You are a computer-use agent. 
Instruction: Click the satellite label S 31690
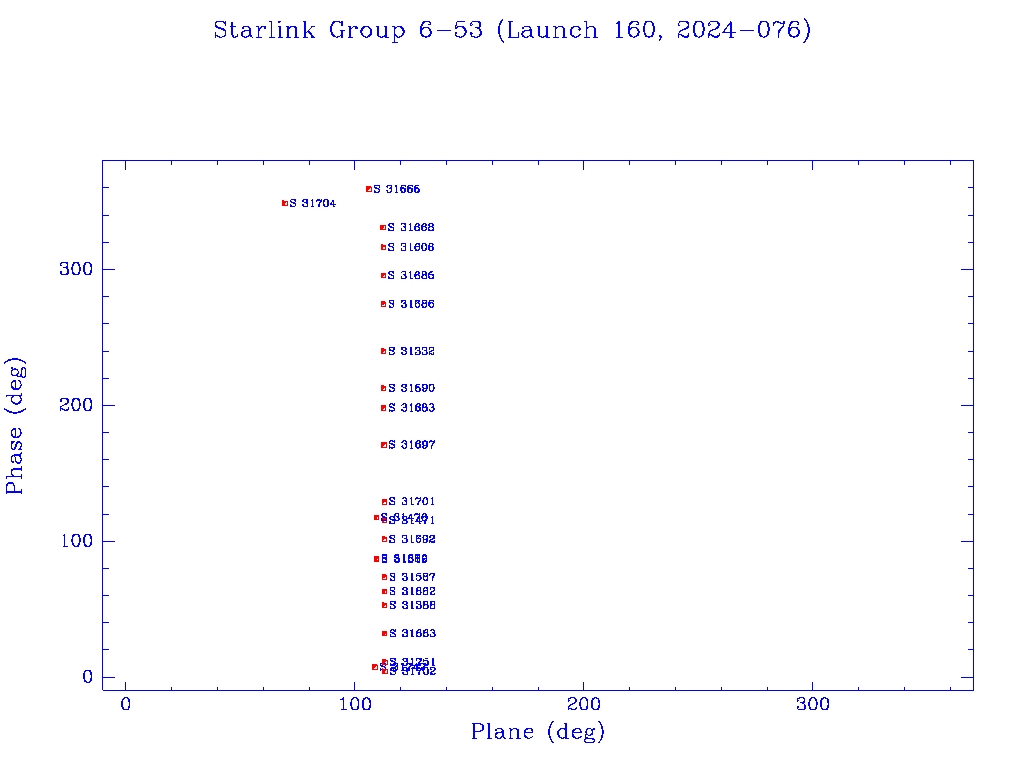[411, 389]
